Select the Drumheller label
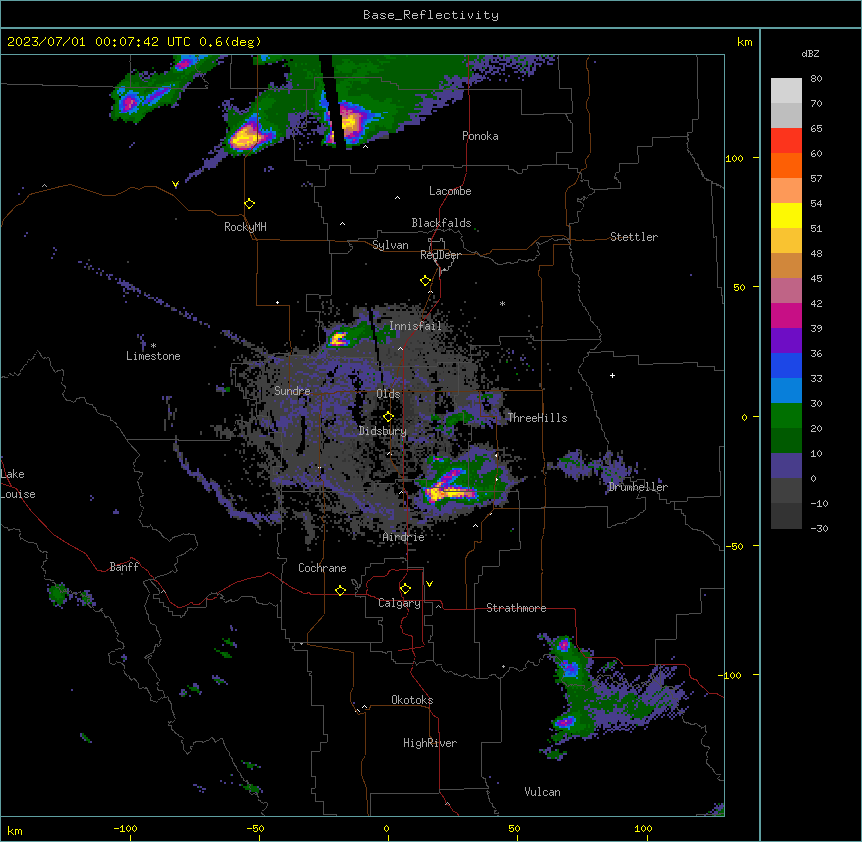Viewport: 862px width, 842px height. click(x=638, y=487)
